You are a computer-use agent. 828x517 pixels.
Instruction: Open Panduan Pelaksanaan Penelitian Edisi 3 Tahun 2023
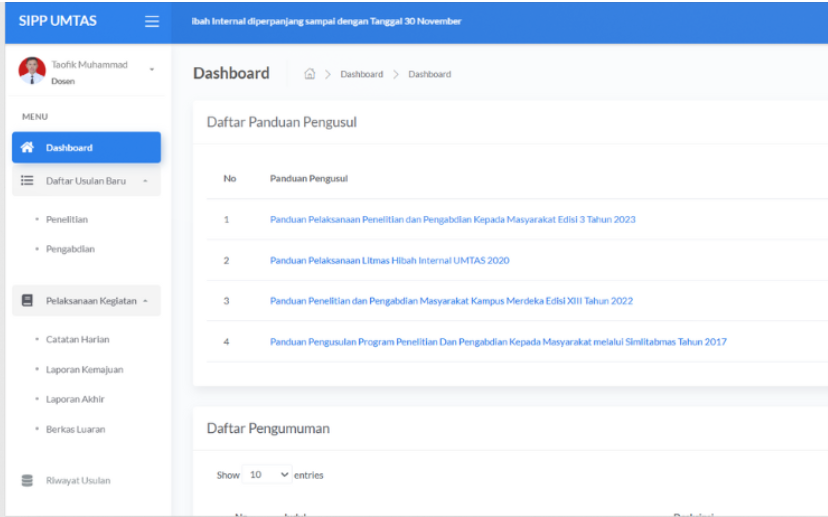click(453, 219)
